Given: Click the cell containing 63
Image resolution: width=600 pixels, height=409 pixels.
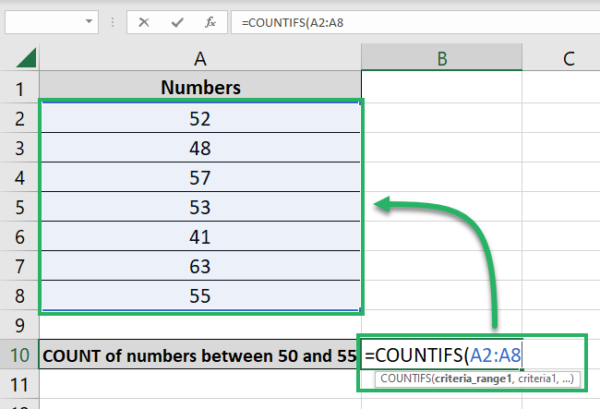Looking at the screenshot, I should tap(200, 266).
